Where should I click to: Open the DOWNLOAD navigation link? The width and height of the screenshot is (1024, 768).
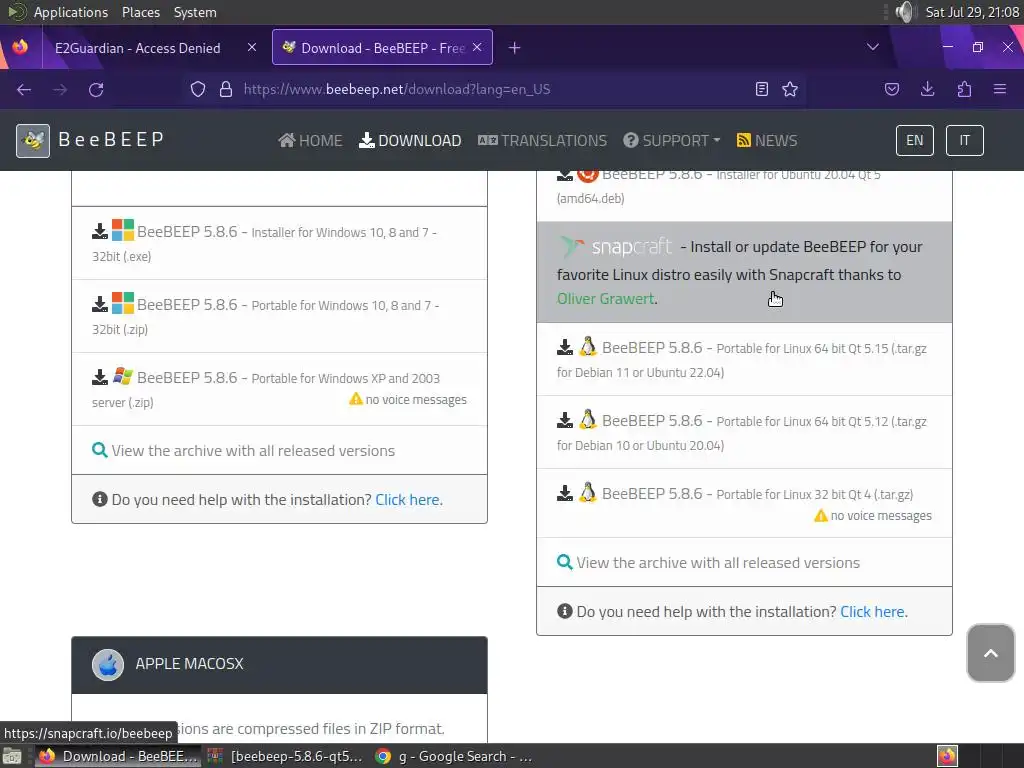tap(410, 140)
